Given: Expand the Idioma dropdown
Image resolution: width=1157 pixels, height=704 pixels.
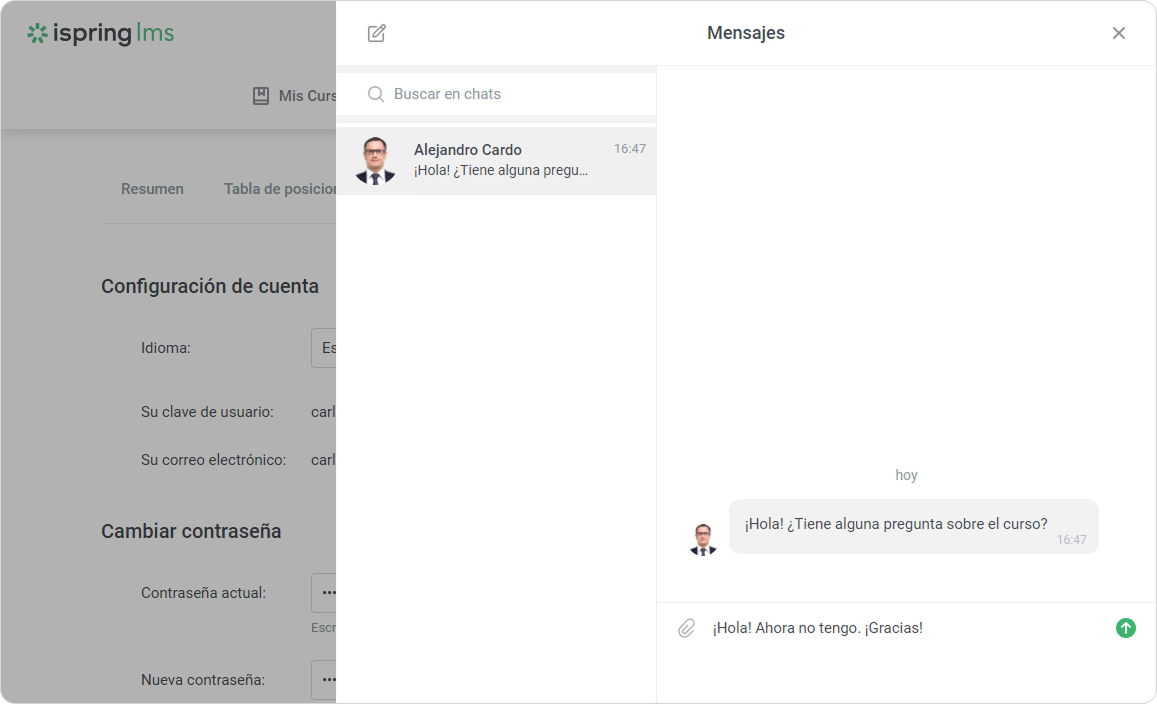Looking at the screenshot, I should pyautogui.click(x=324, y=348).
